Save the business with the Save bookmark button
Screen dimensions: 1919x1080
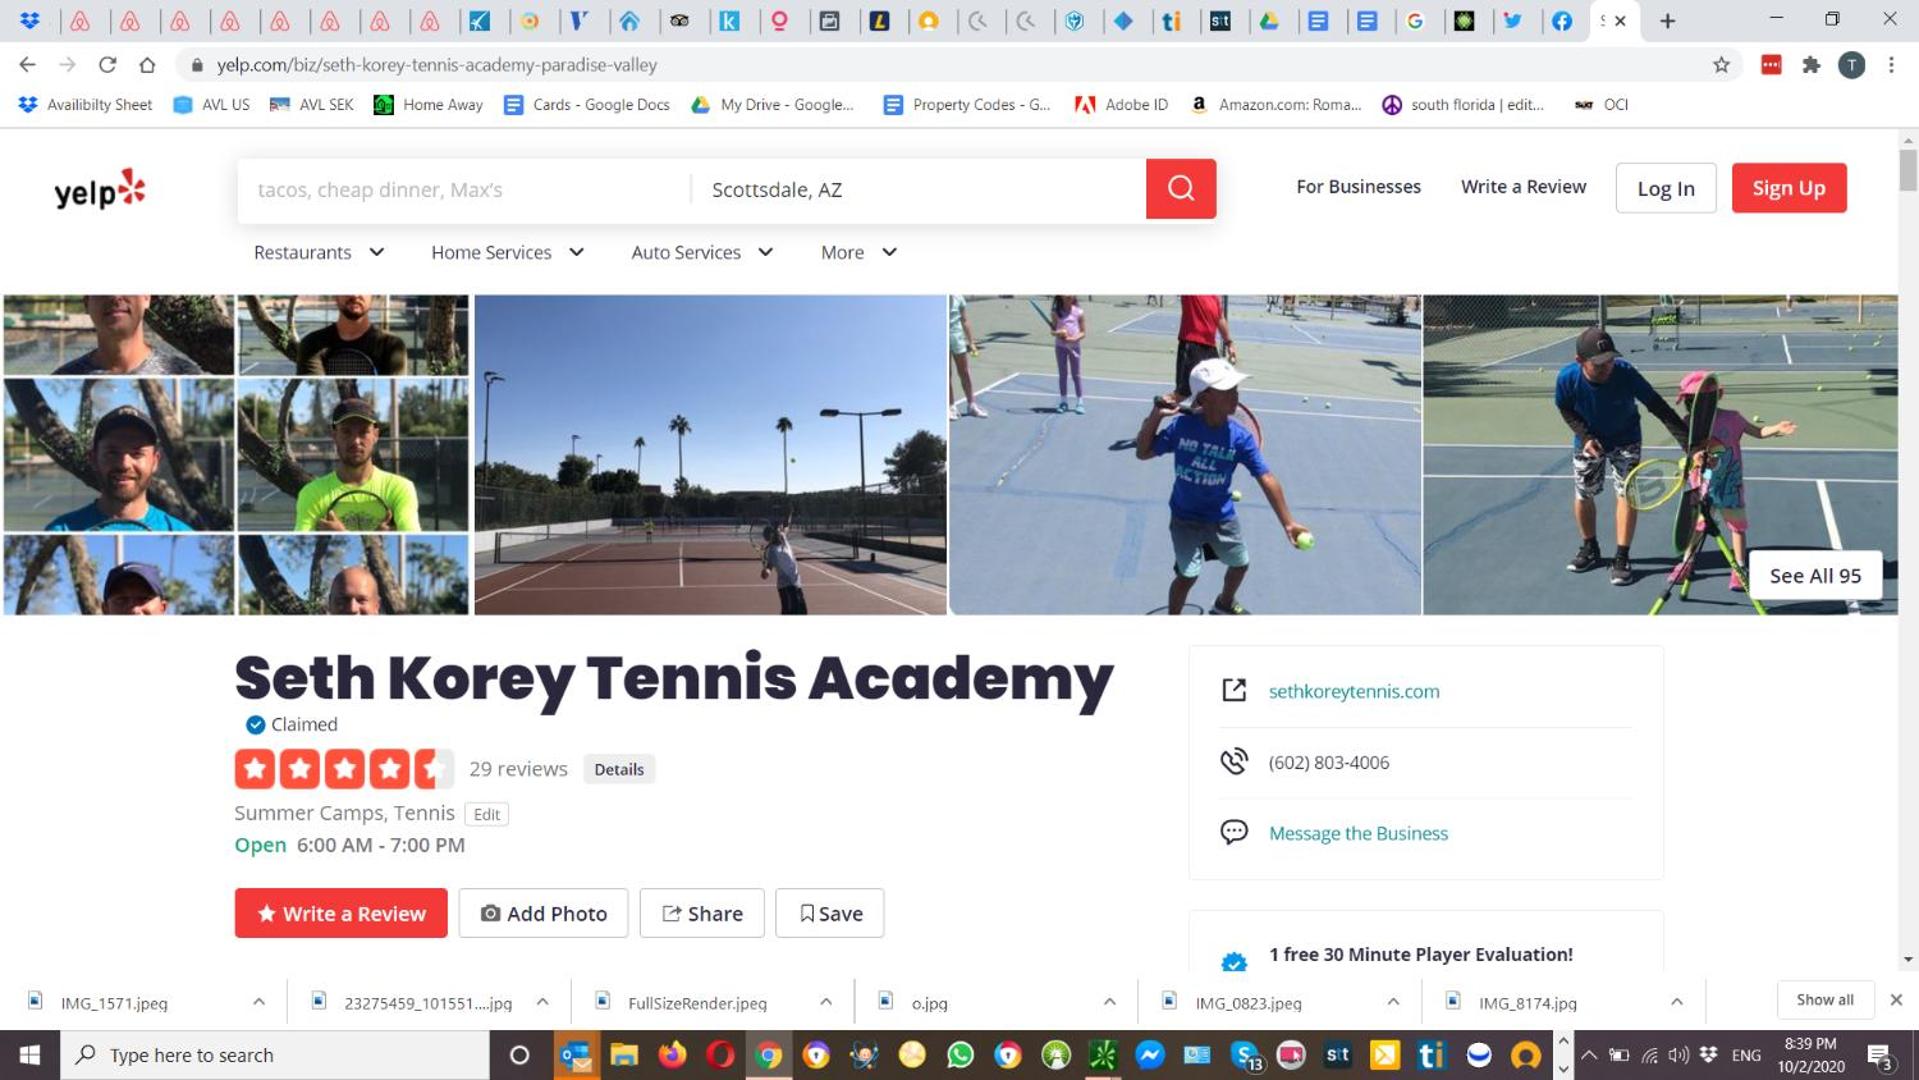830,913
